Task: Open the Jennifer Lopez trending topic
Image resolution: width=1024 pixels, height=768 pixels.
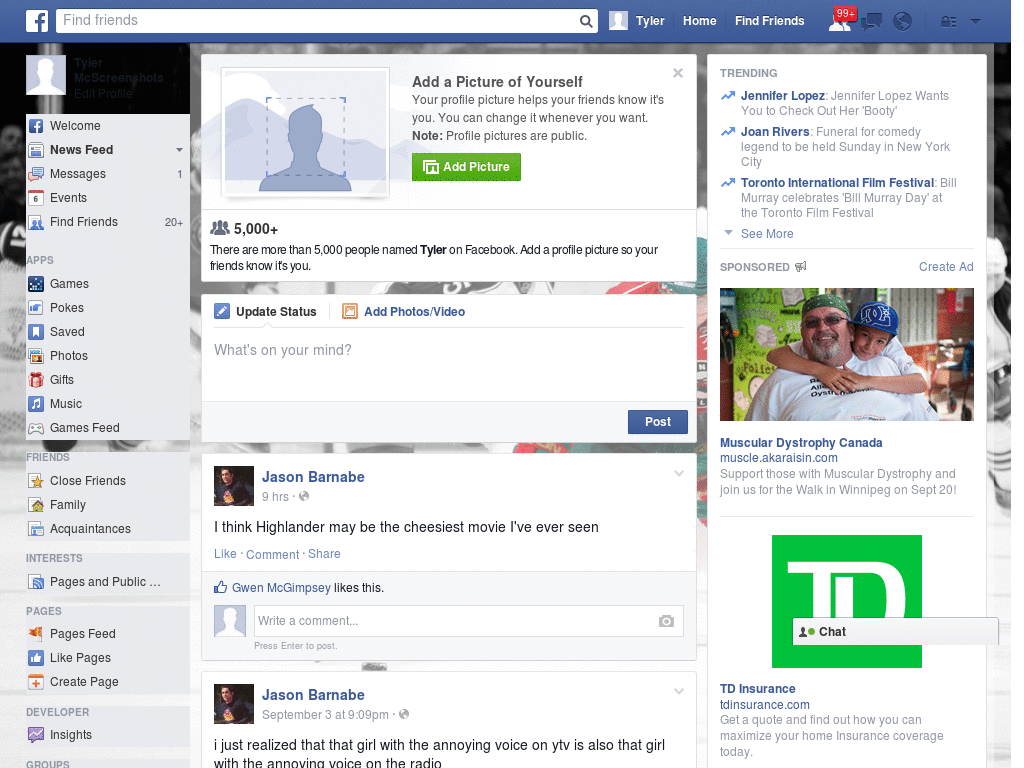Action: coord(782,96)
